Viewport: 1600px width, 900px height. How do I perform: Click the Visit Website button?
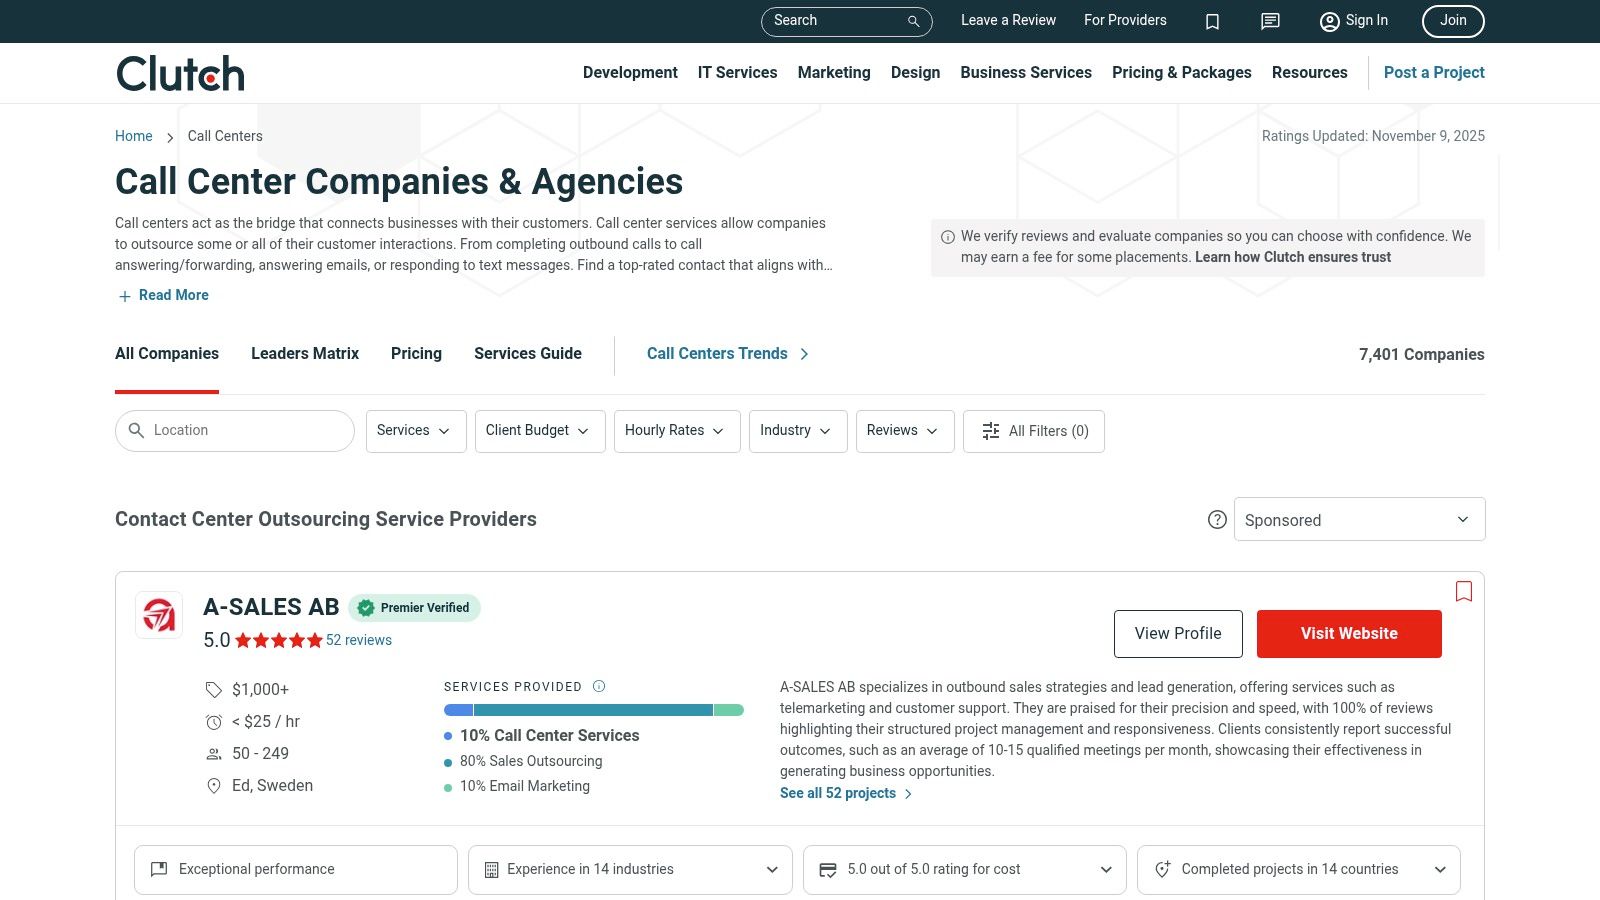(x=1348, y=633)
